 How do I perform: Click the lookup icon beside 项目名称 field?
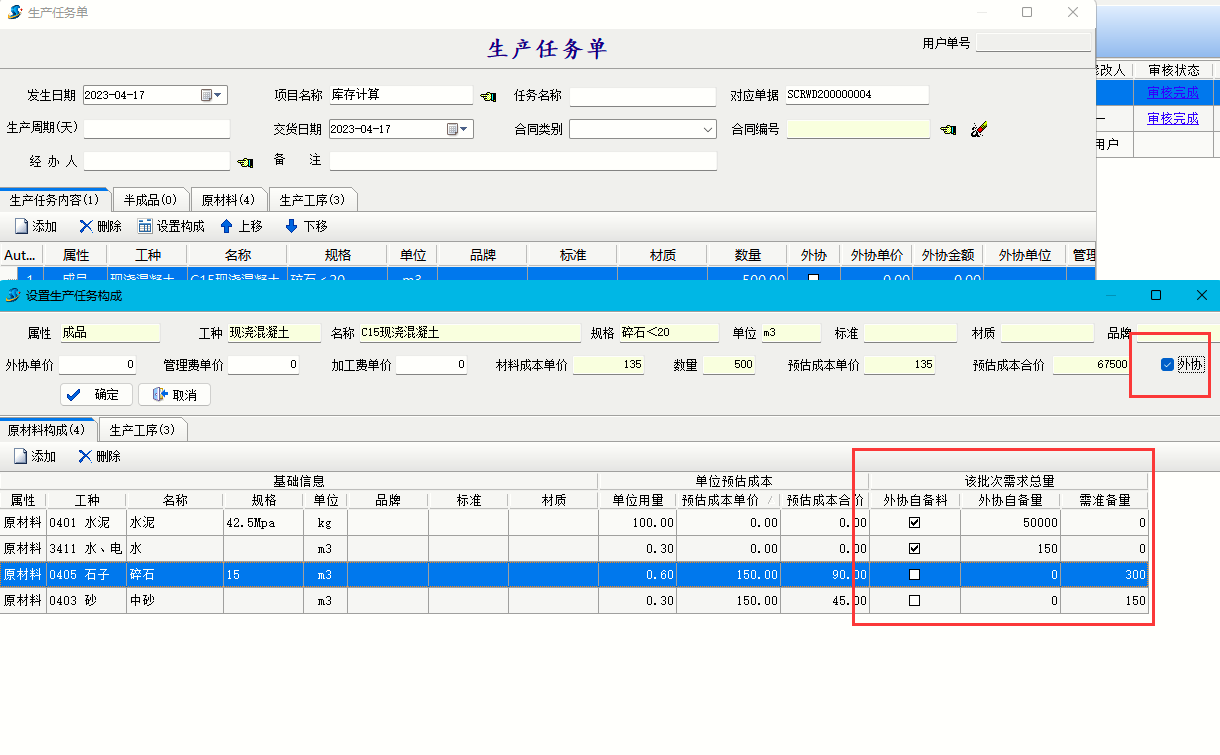tap(488, 96)
